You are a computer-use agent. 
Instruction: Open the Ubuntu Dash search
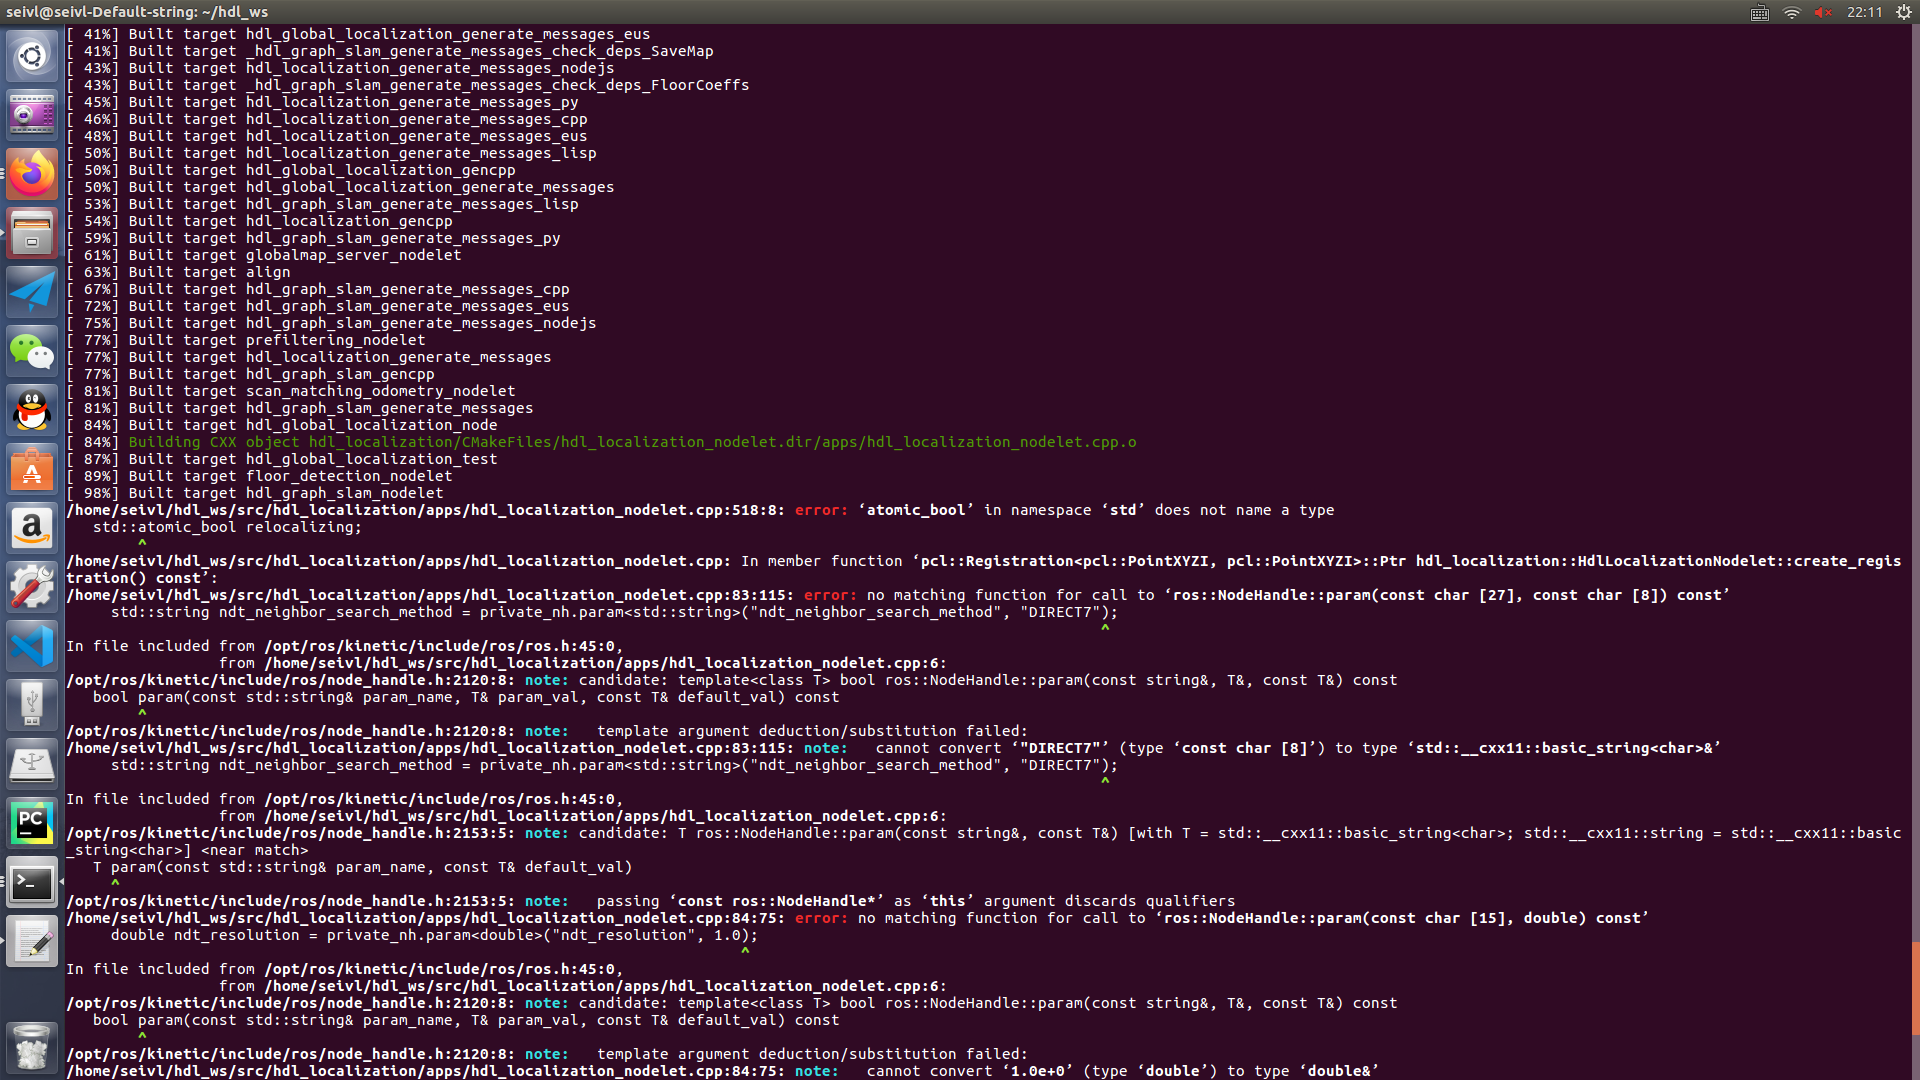[x=32, y=56]
